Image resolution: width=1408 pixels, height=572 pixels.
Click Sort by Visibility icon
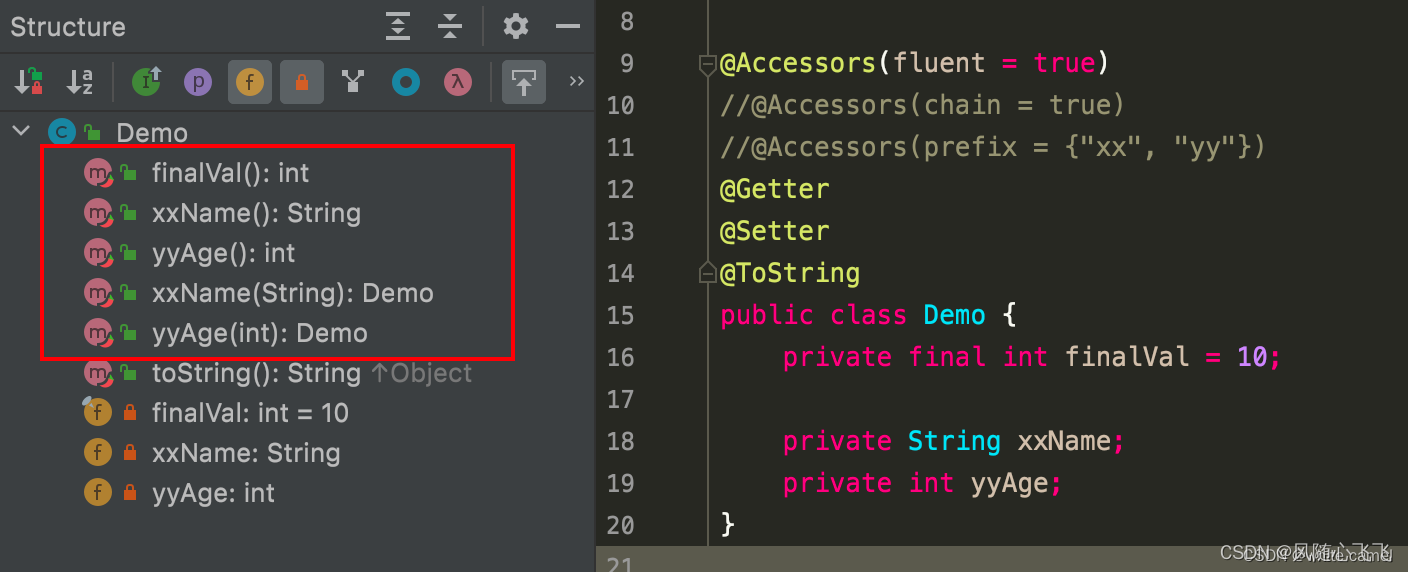(29, 82)
